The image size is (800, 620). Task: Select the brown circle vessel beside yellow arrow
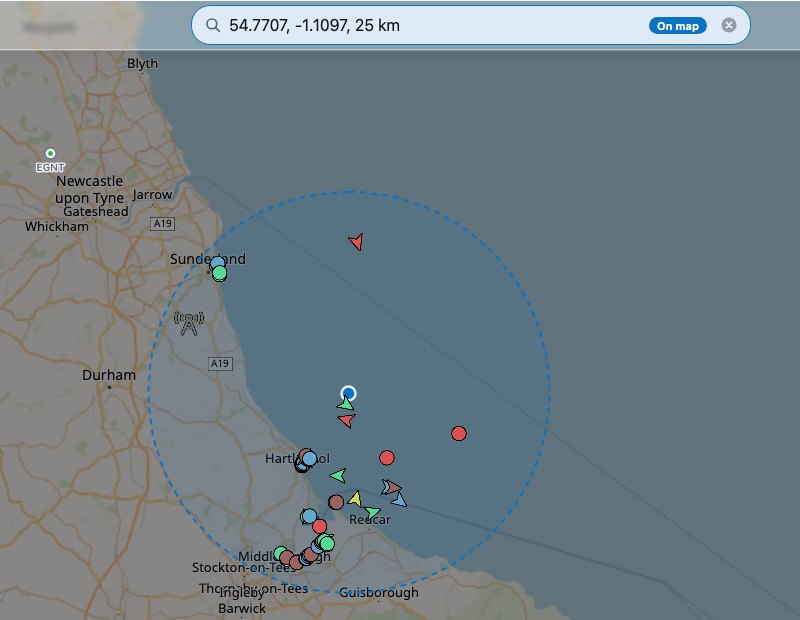pyautogui.click(x=336, y=502)
